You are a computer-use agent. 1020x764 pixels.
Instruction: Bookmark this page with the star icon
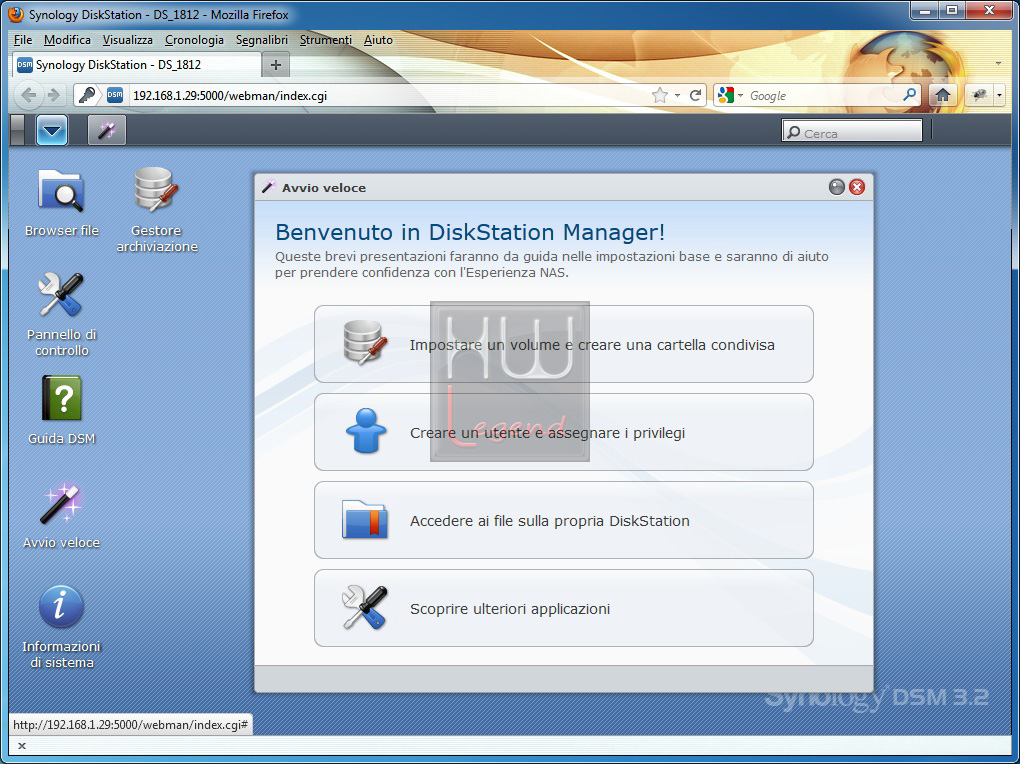pyautogui.click(x=660, y=96)
